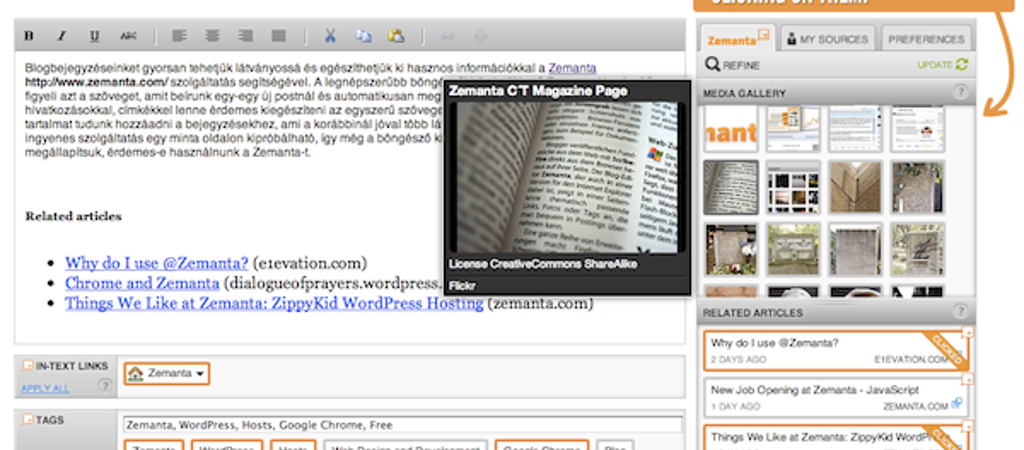Click the Refine magnifier in Zemanta panel
The image size is (1024, 450).
click(712, 65)
